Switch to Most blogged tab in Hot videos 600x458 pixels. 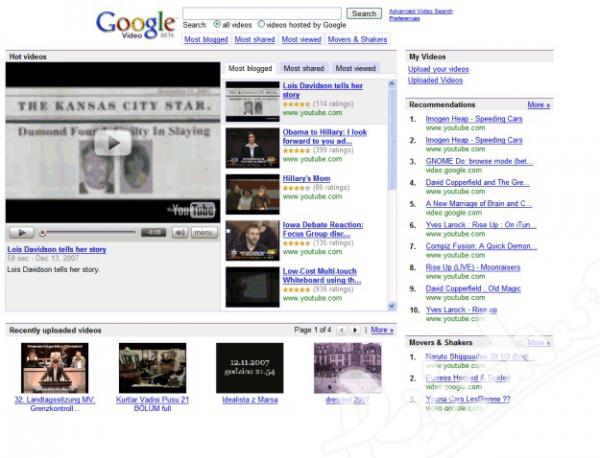coord(250,68)
